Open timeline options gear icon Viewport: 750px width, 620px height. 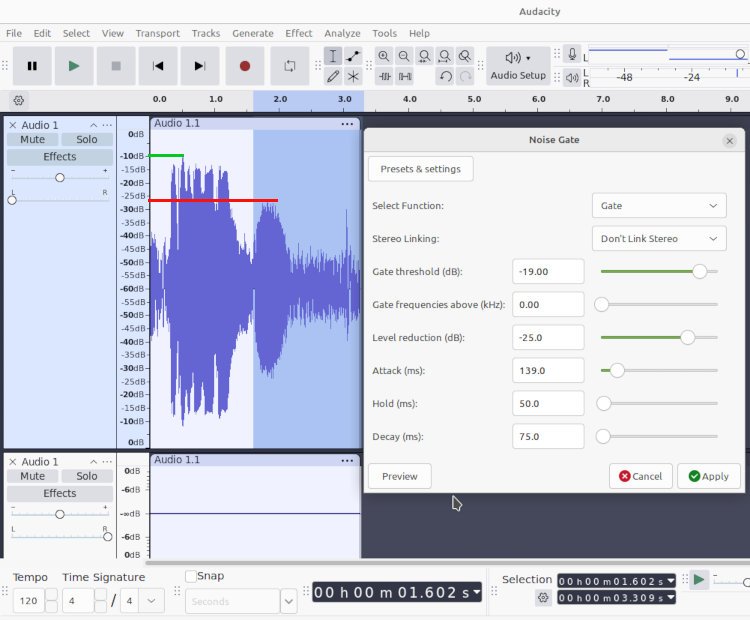(x=19, y=100)
